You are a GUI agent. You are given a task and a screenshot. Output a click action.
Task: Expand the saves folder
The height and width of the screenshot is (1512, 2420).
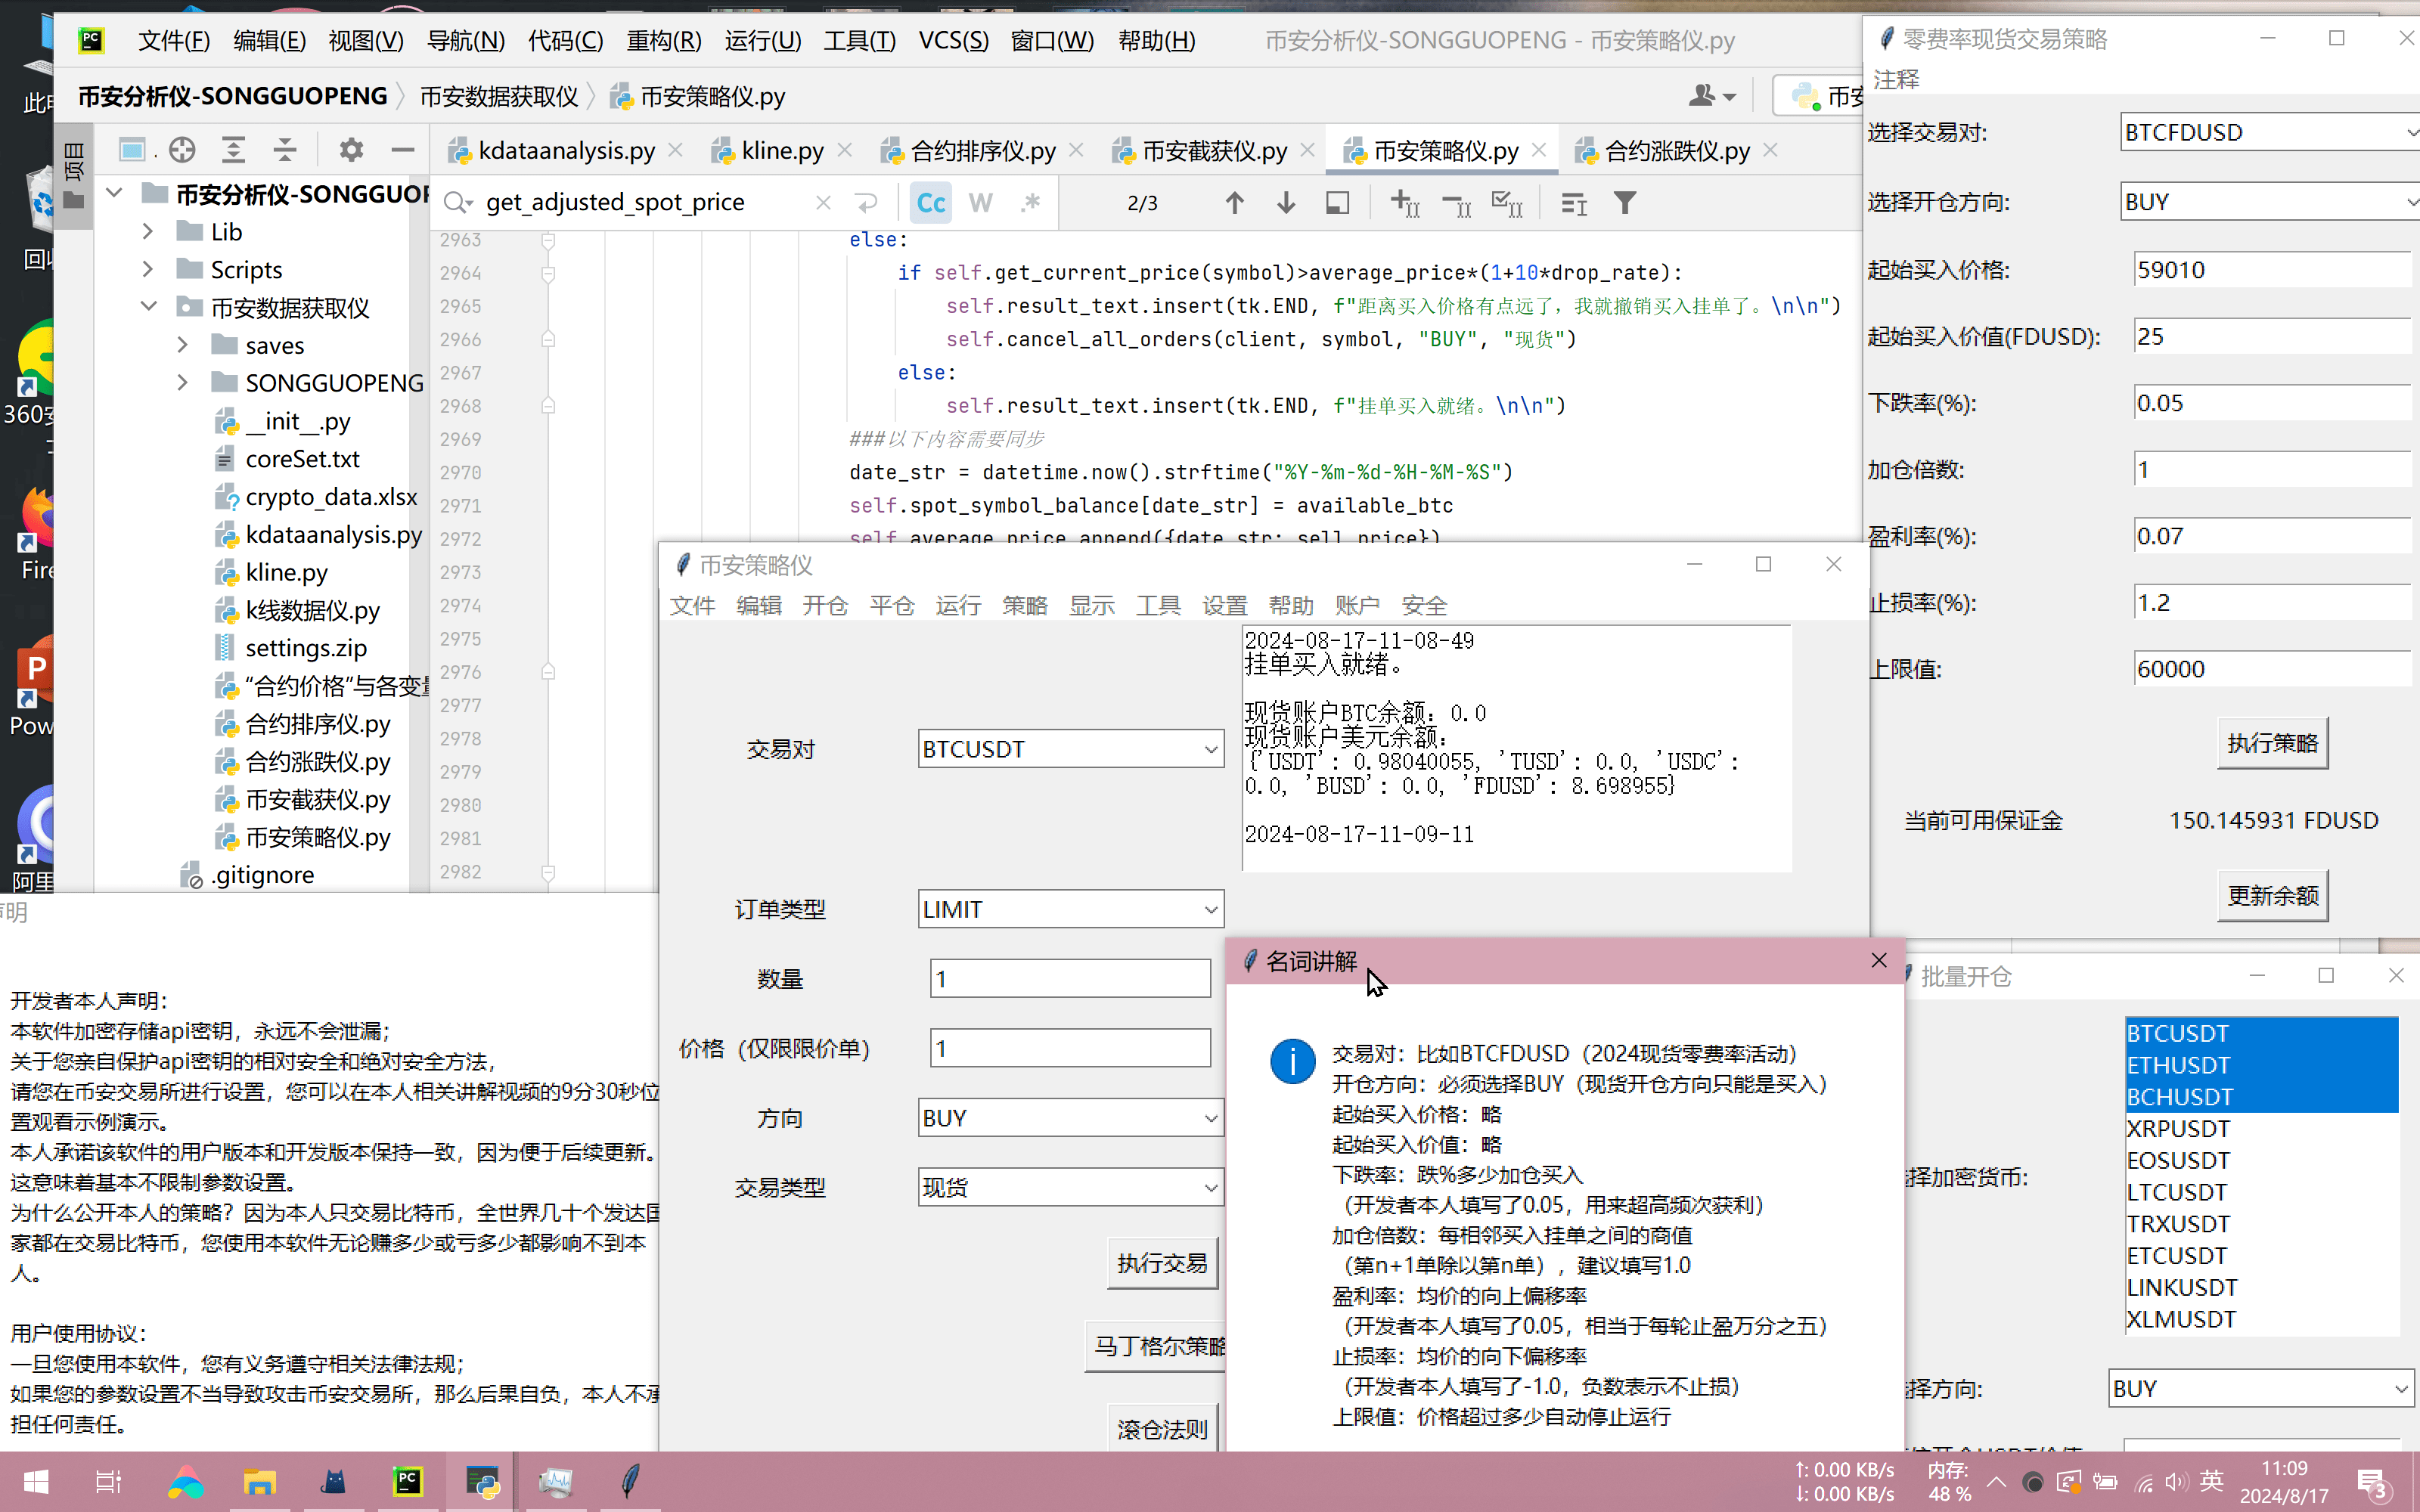183,345
